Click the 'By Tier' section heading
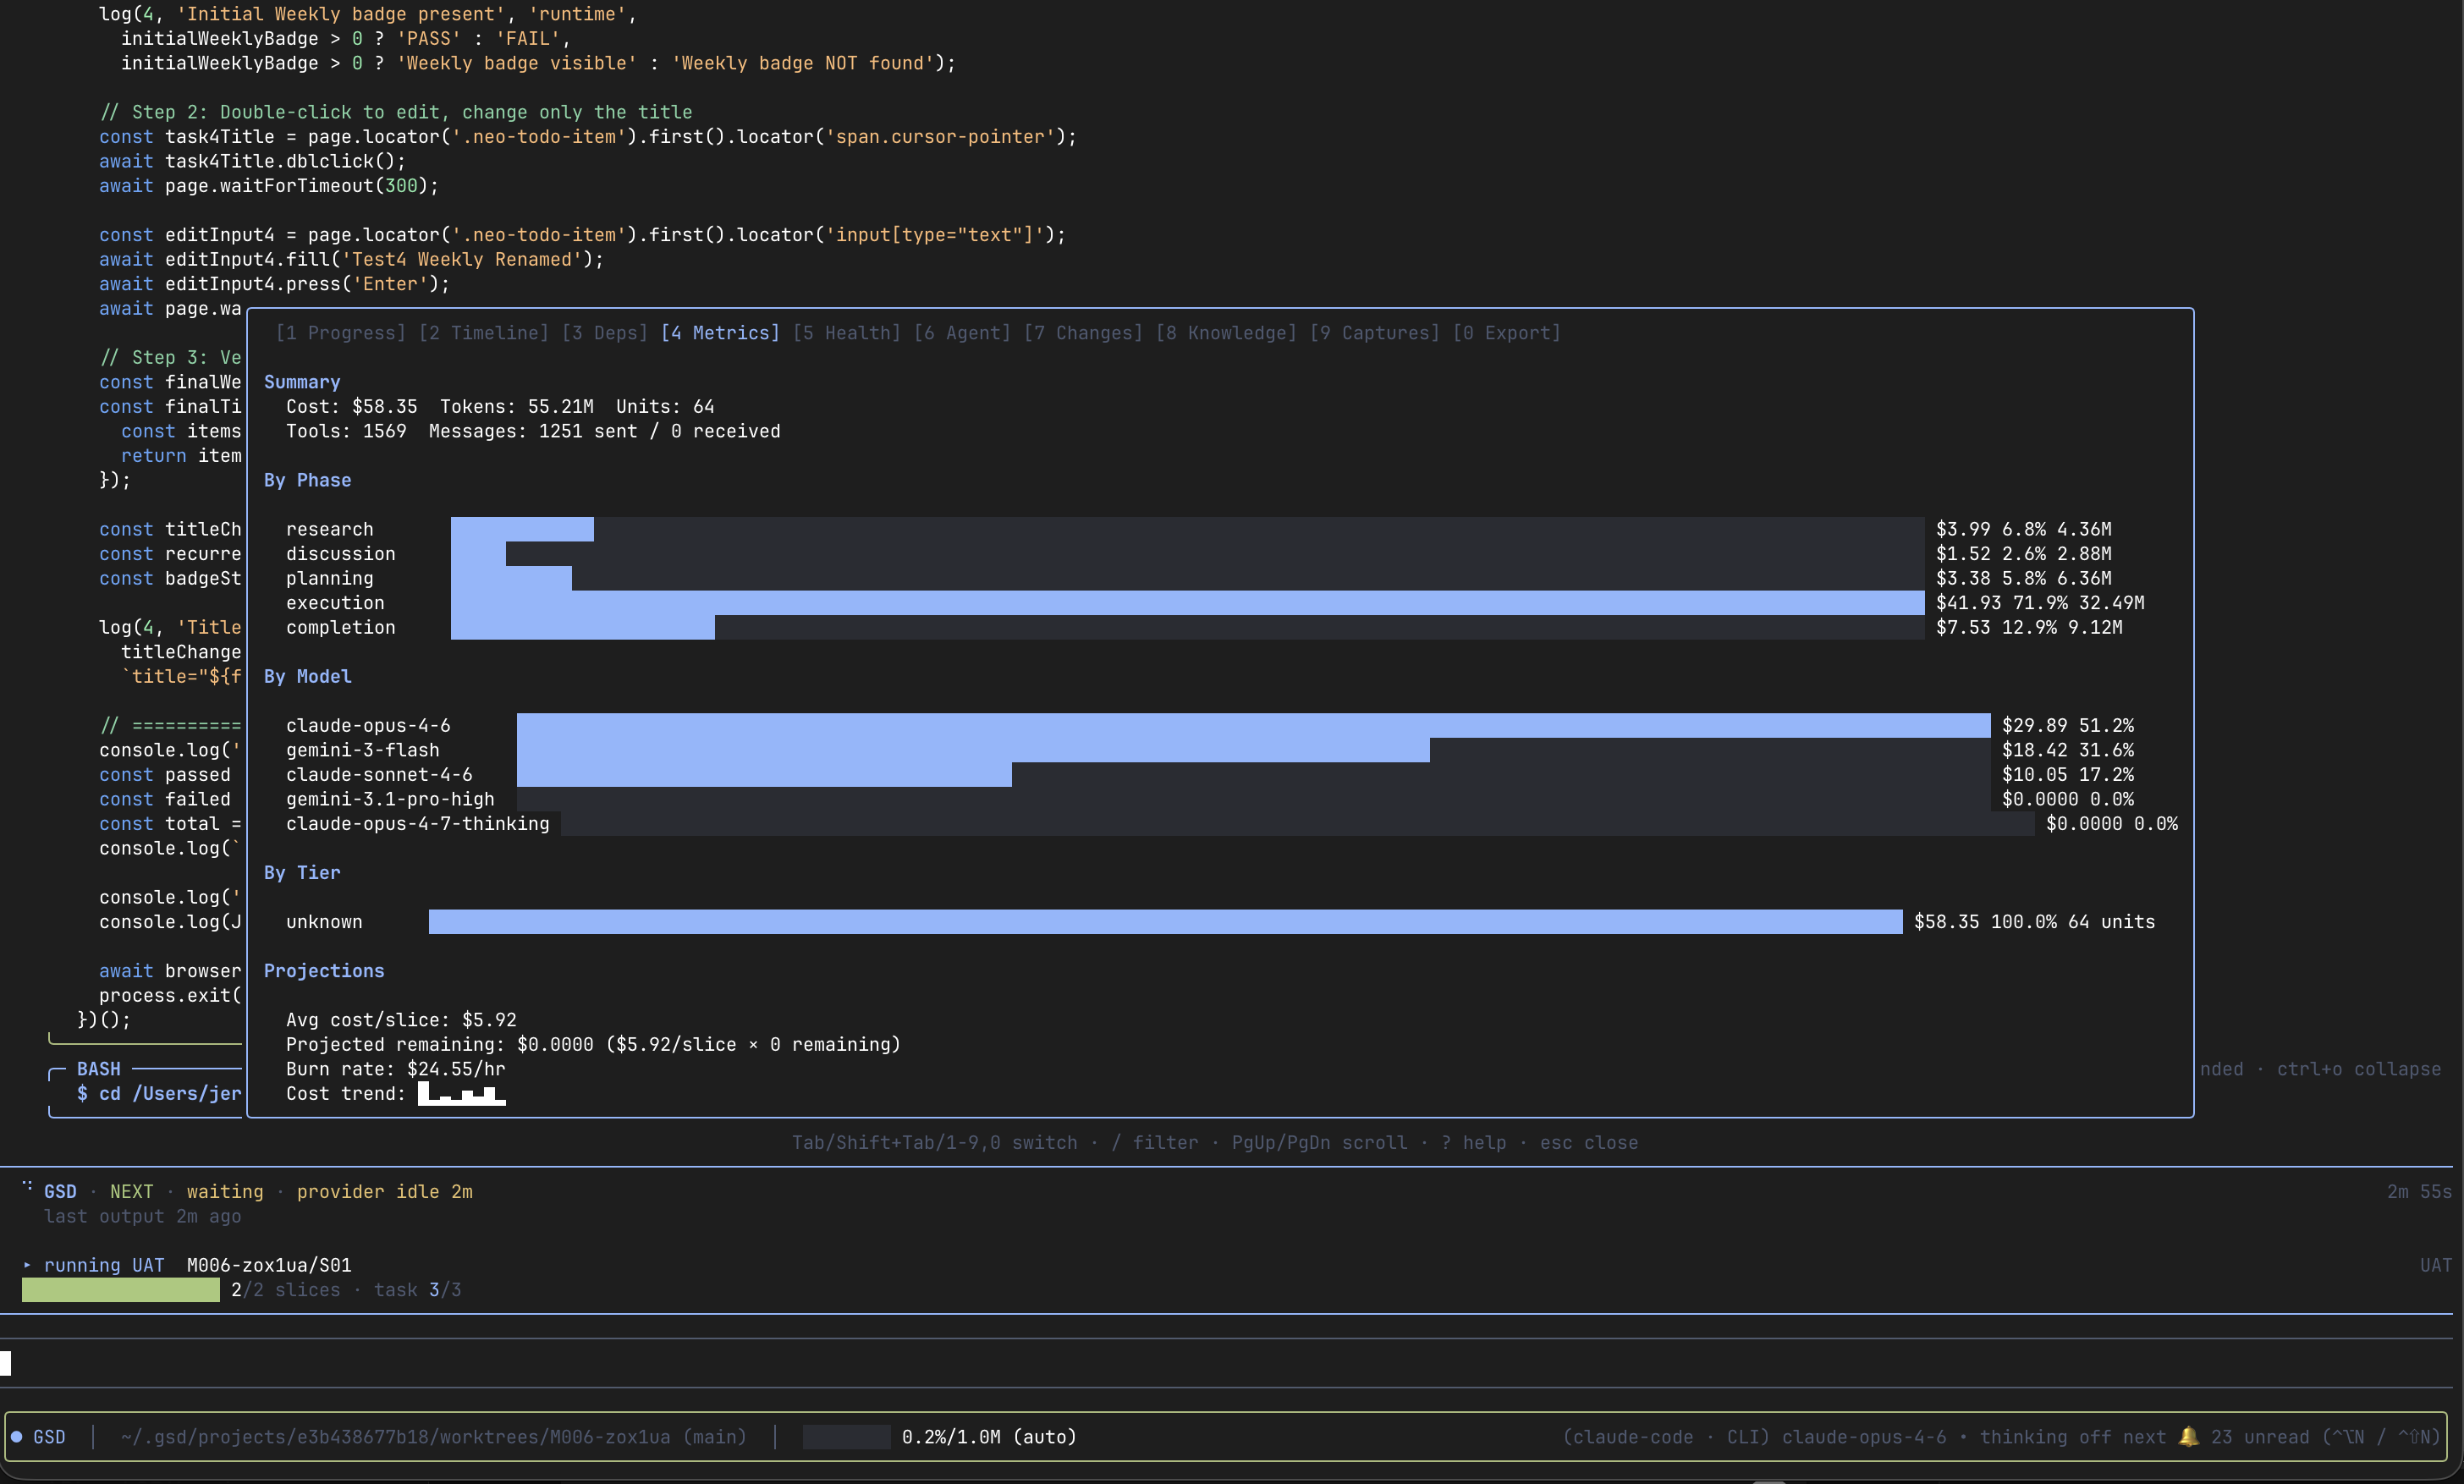2464x1484 pixels. coord(302,872)
